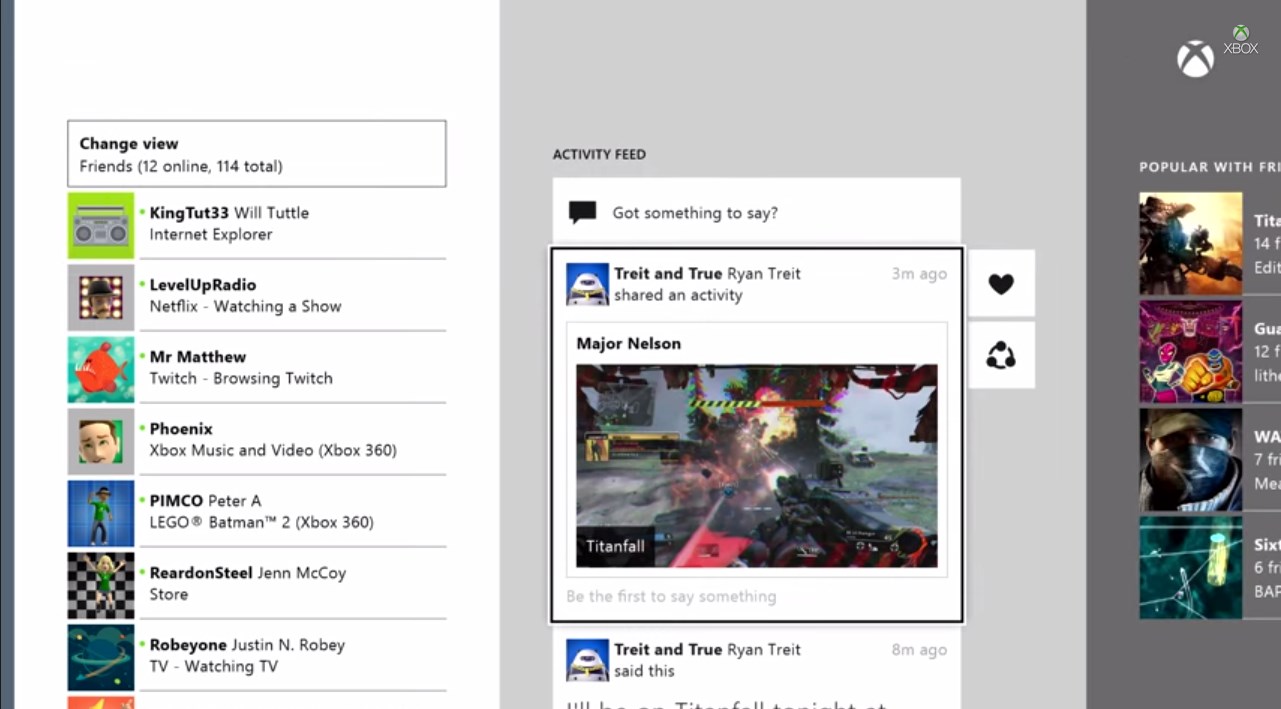Viewport: 1281px width, 709px height.
Task: Select Mr Matthew's red fish avatar
Action: point(101,369)
